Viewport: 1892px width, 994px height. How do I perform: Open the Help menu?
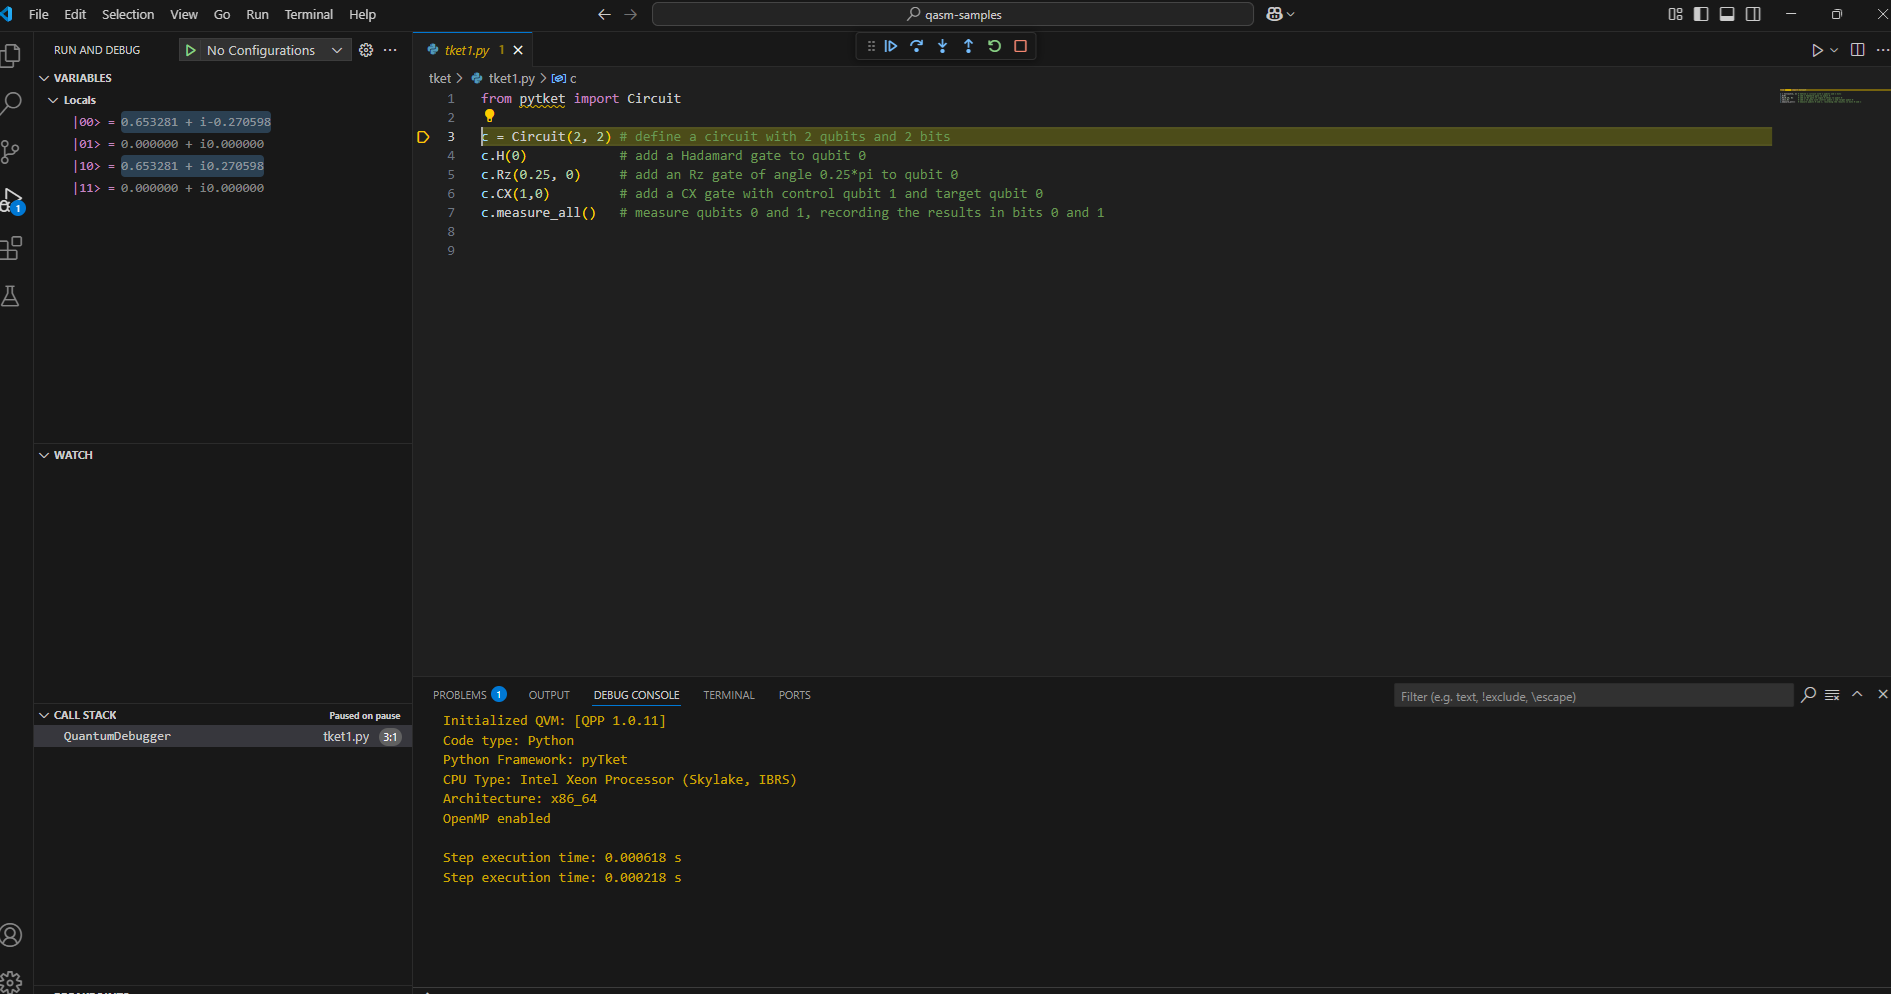362,14
